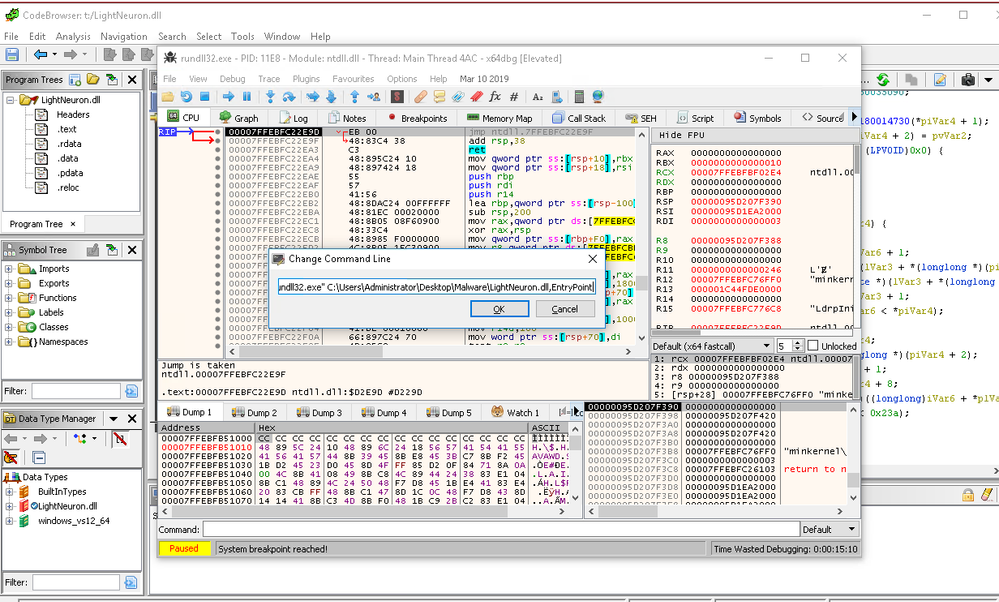Click the x64dbg step over icon
The width and height of the screenshot is (999, 602).
289,97
